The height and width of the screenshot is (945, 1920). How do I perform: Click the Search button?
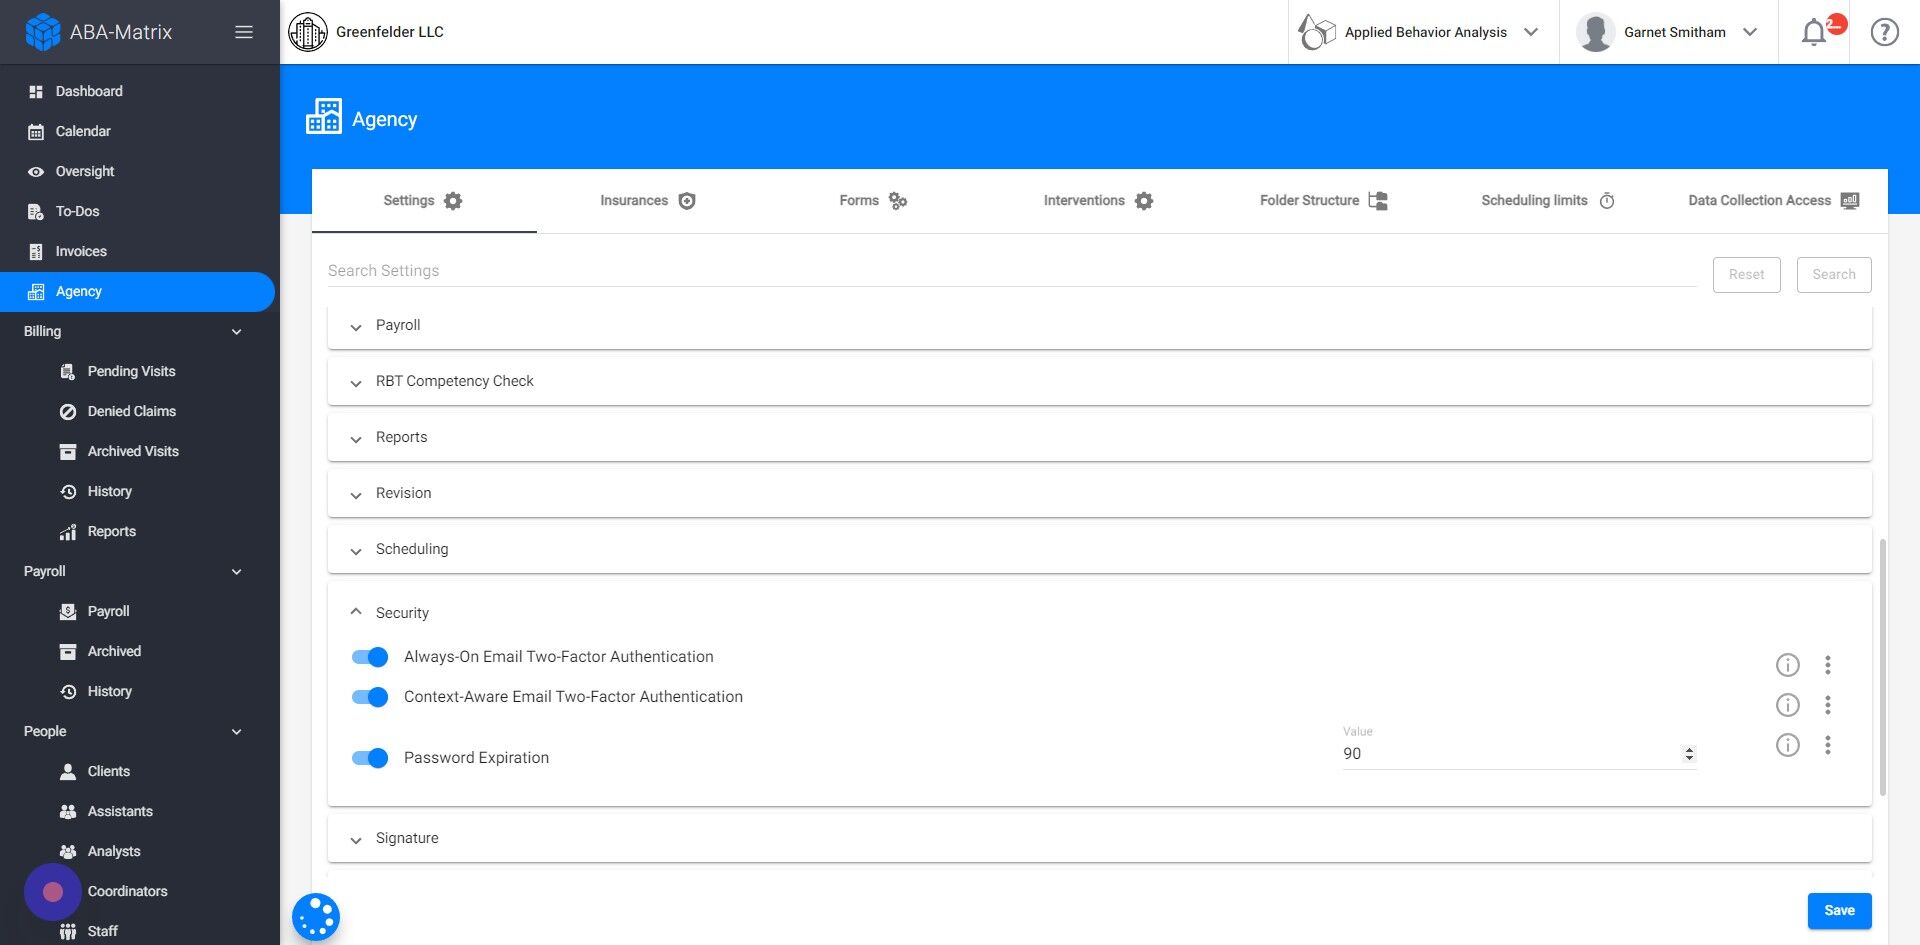[1834, 275]
